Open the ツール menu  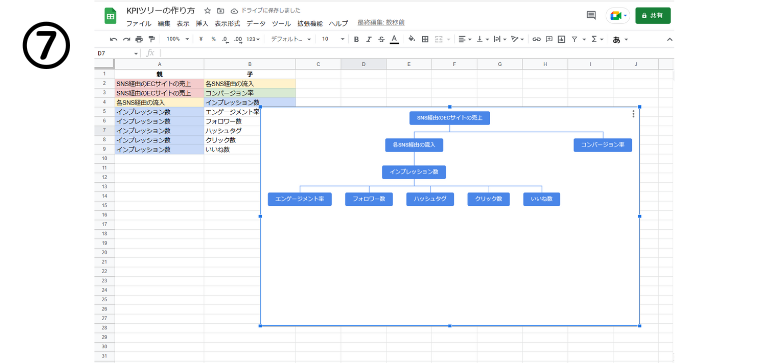point(281,24)
